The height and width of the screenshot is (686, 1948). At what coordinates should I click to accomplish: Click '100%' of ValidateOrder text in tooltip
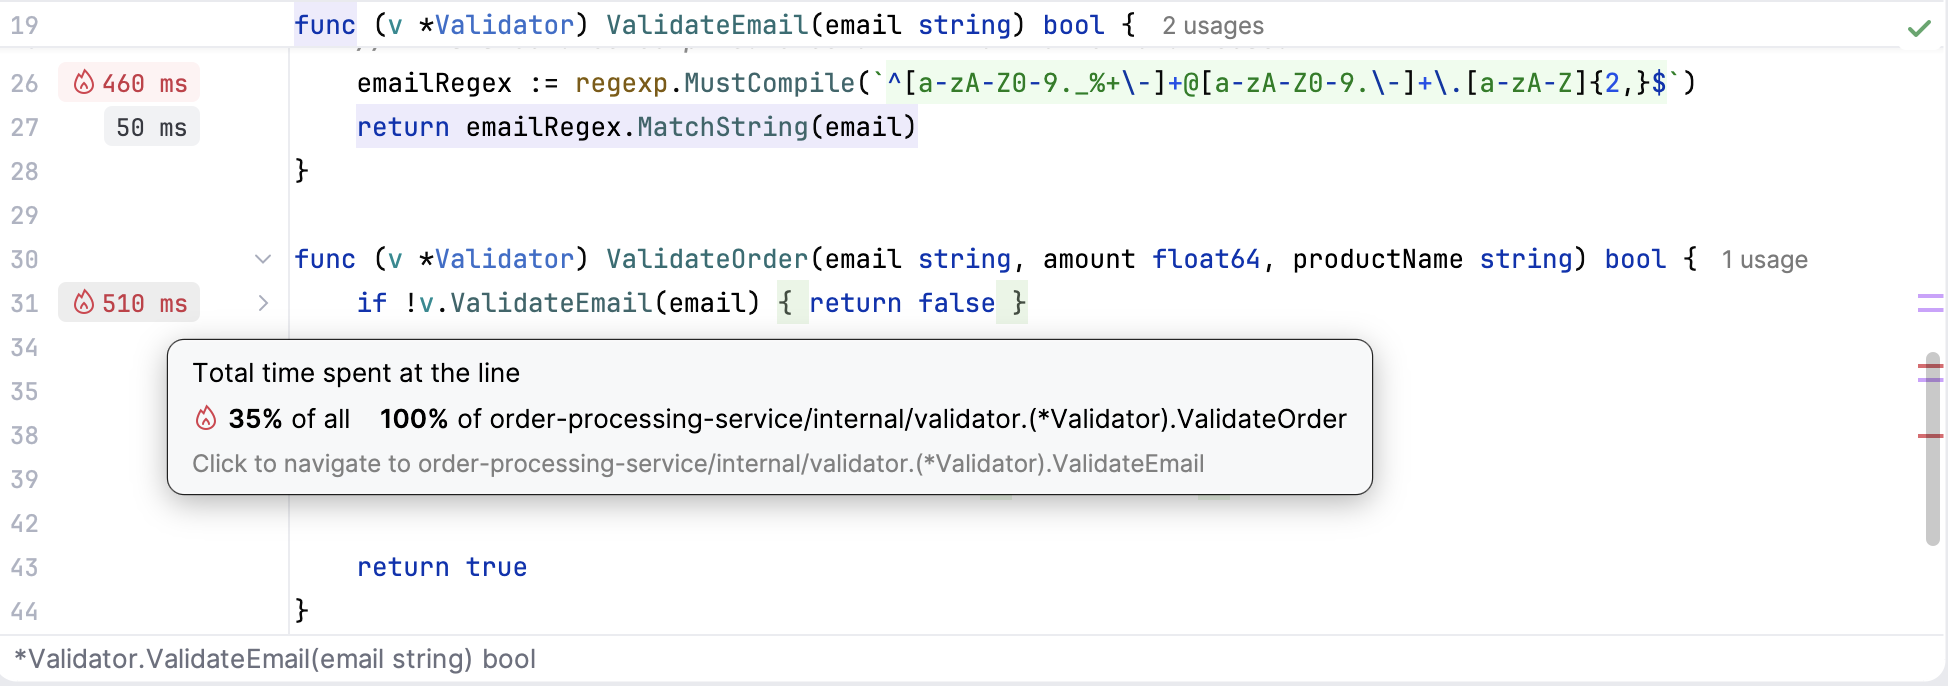(414, 419)
